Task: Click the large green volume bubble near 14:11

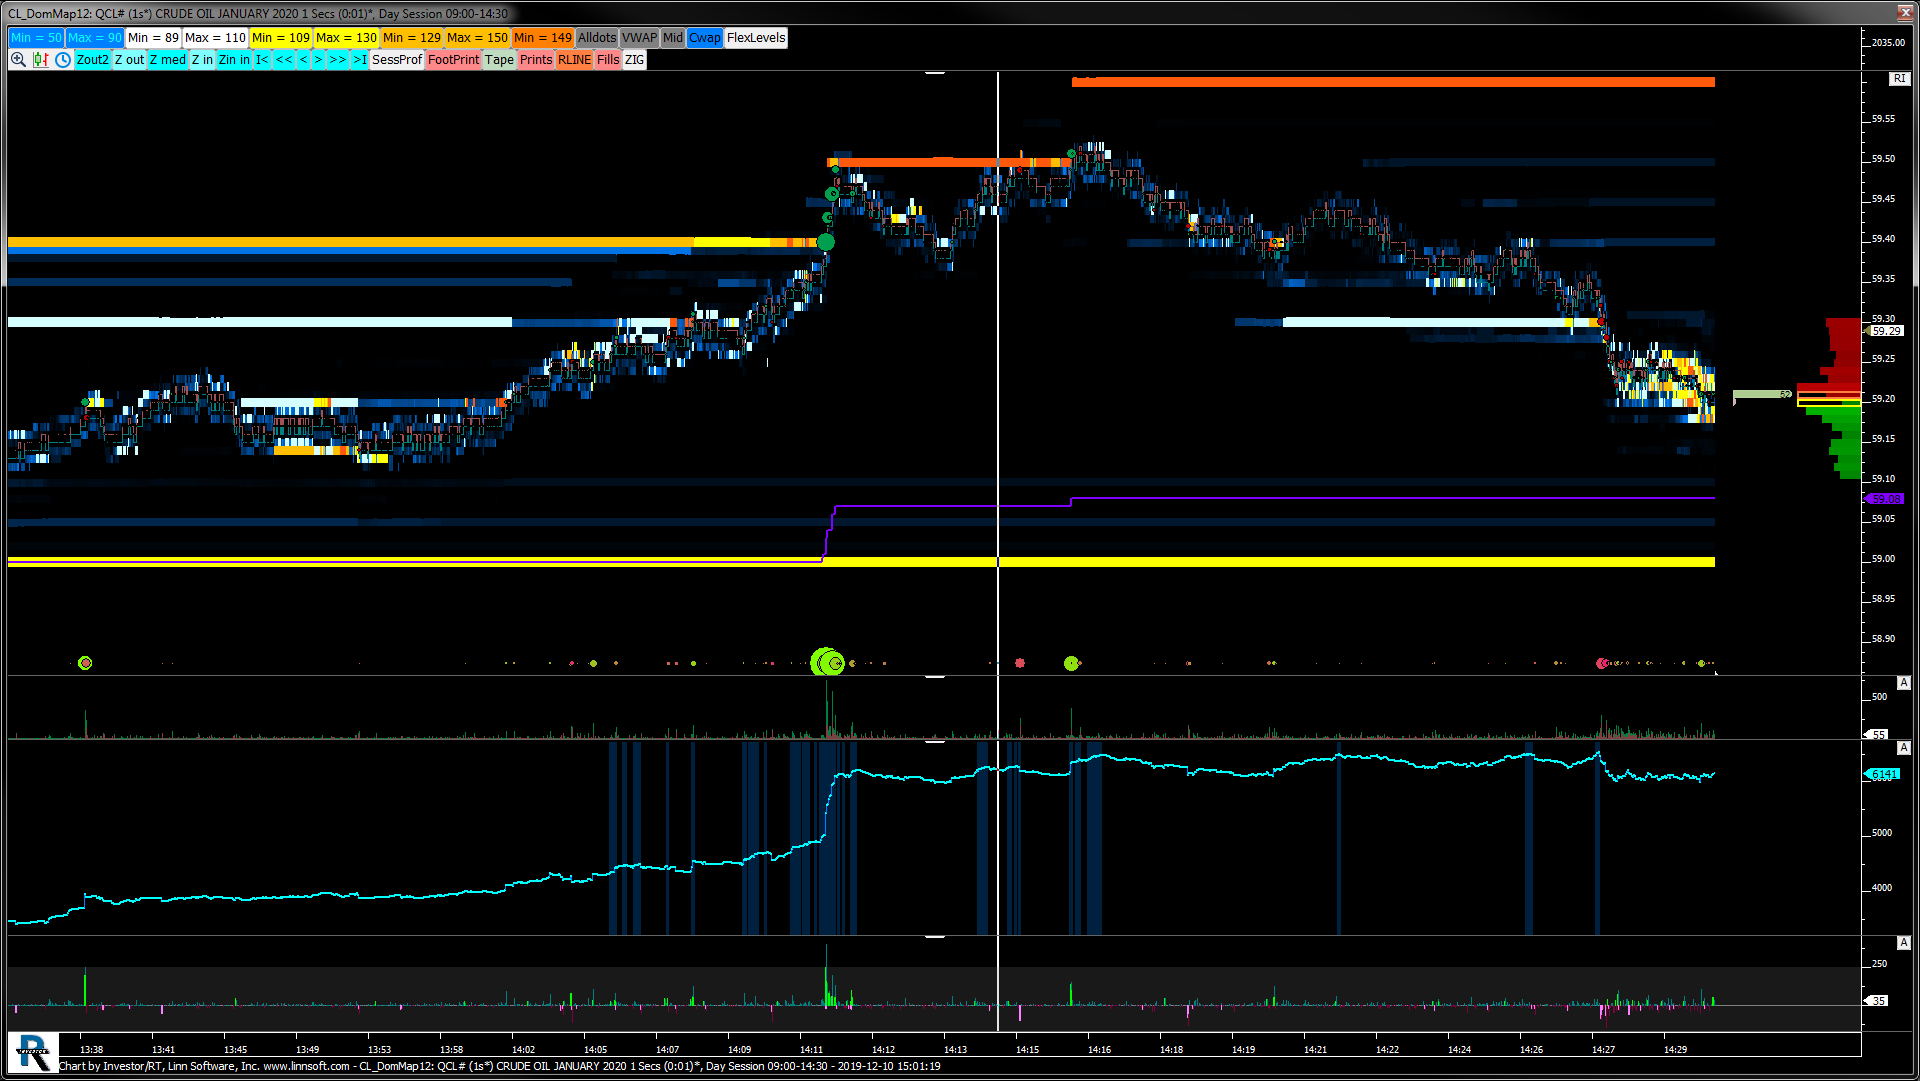Action: [827, 662]
